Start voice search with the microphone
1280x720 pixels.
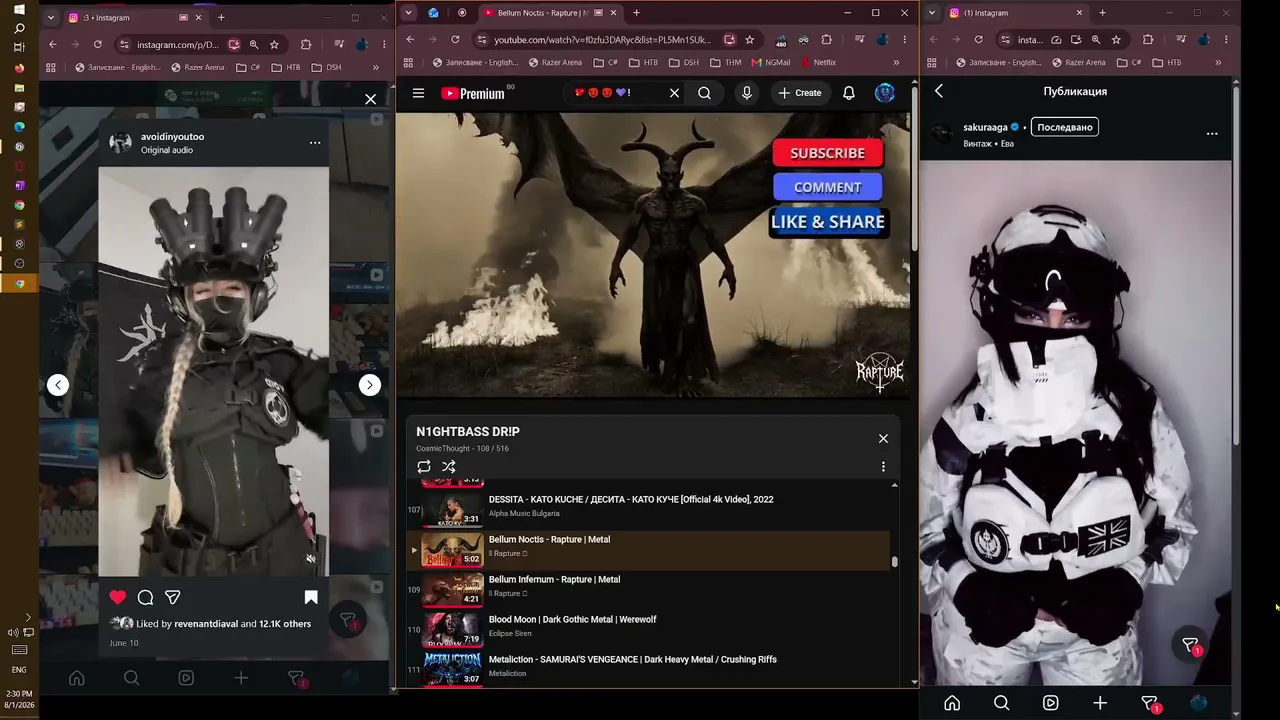coord(746,93)
